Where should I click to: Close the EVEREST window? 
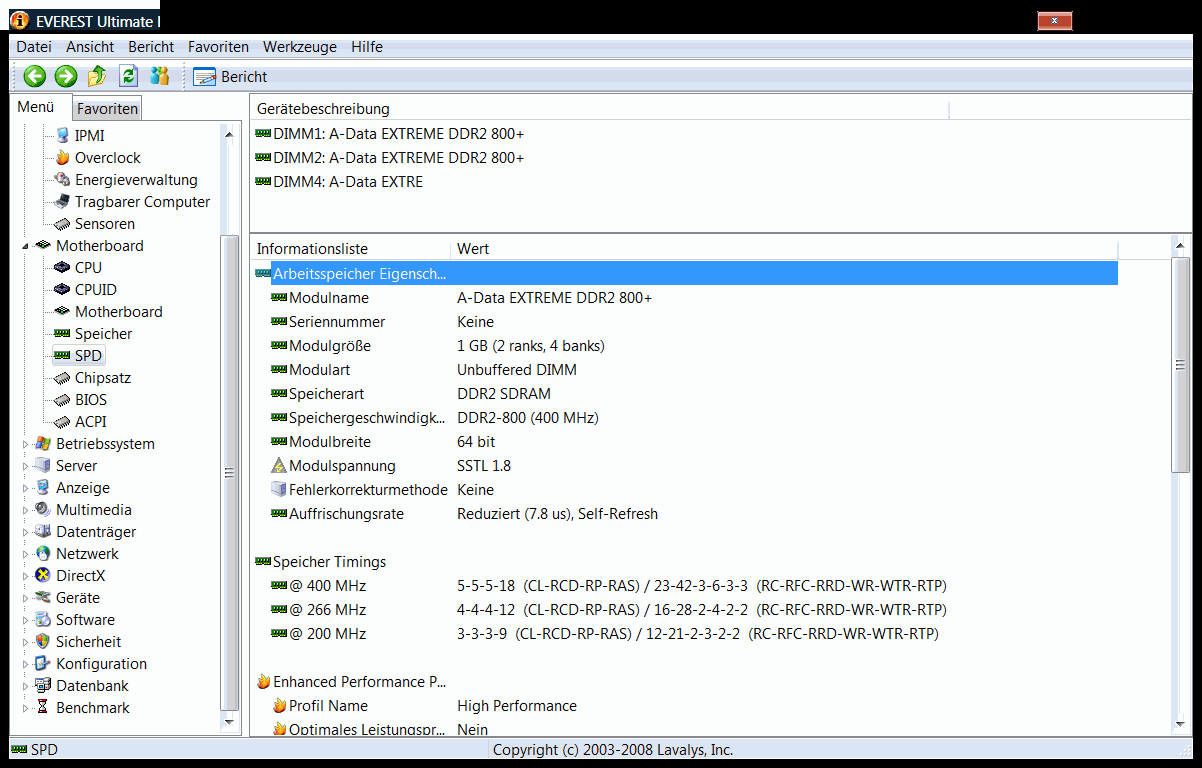(1055, 21)
